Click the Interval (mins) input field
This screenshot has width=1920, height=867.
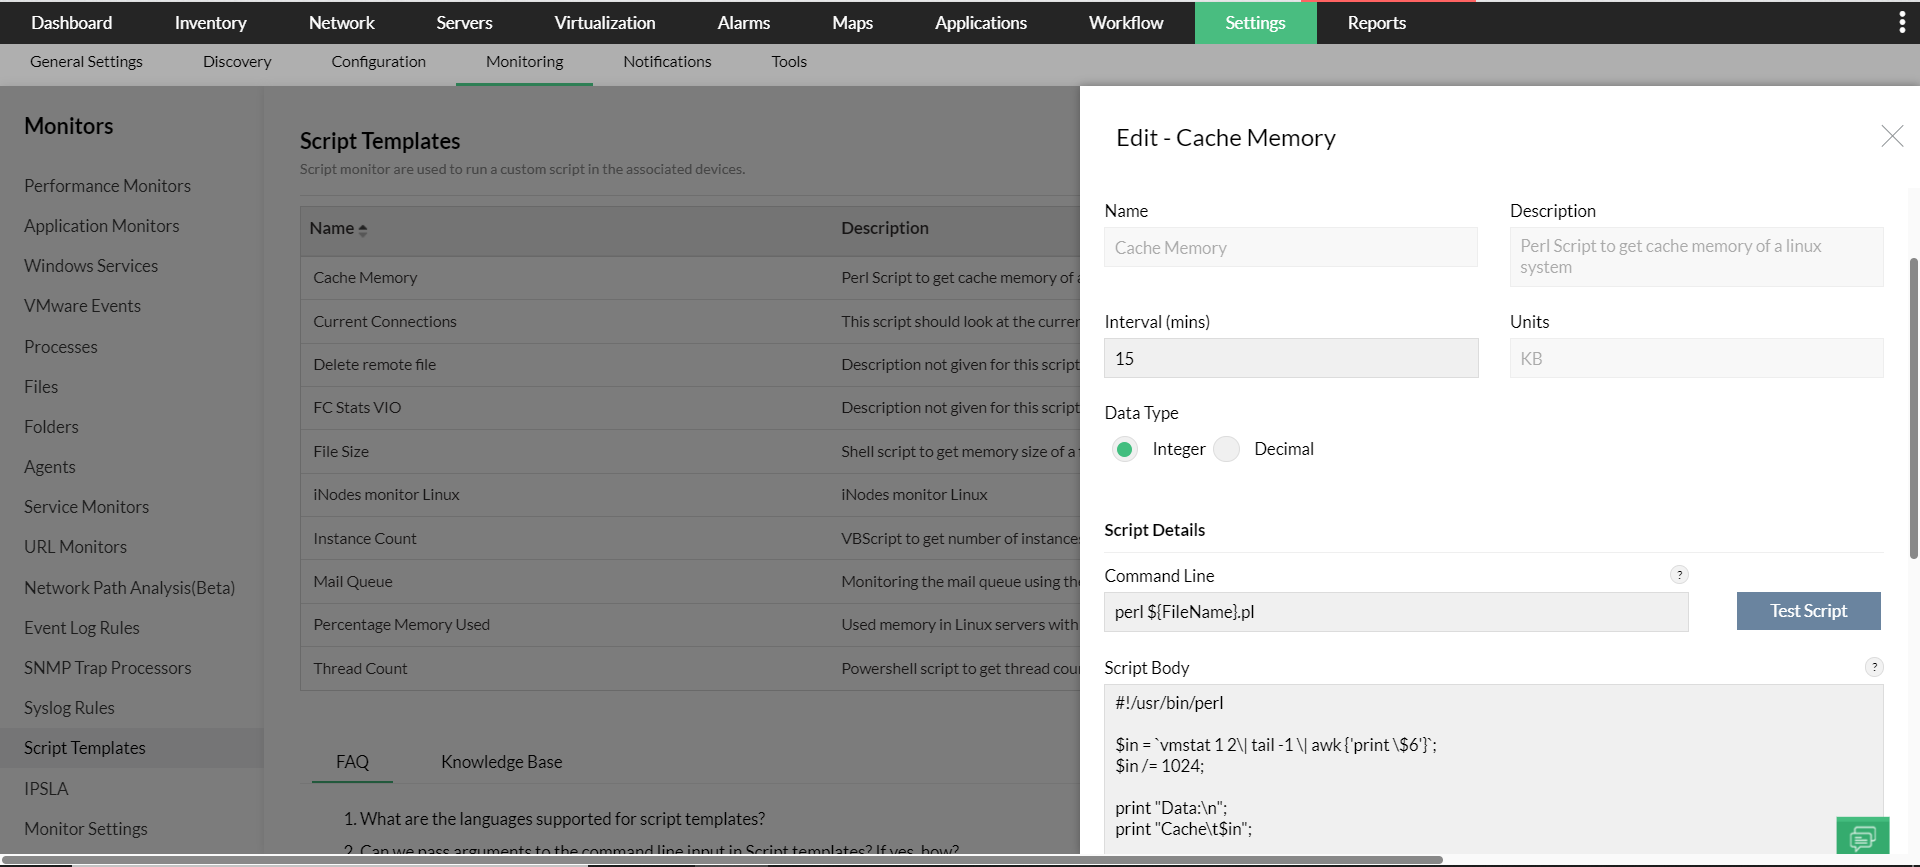1290,359
